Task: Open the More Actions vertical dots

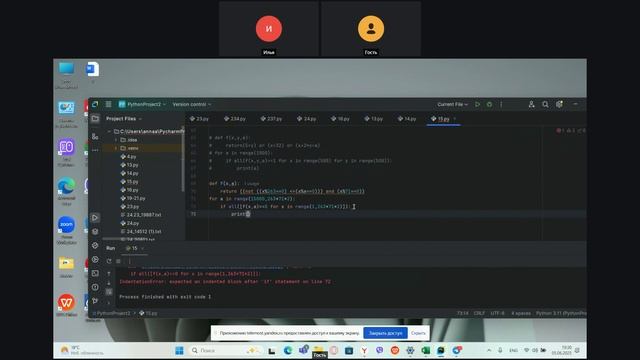Action: tap(501, 104)
